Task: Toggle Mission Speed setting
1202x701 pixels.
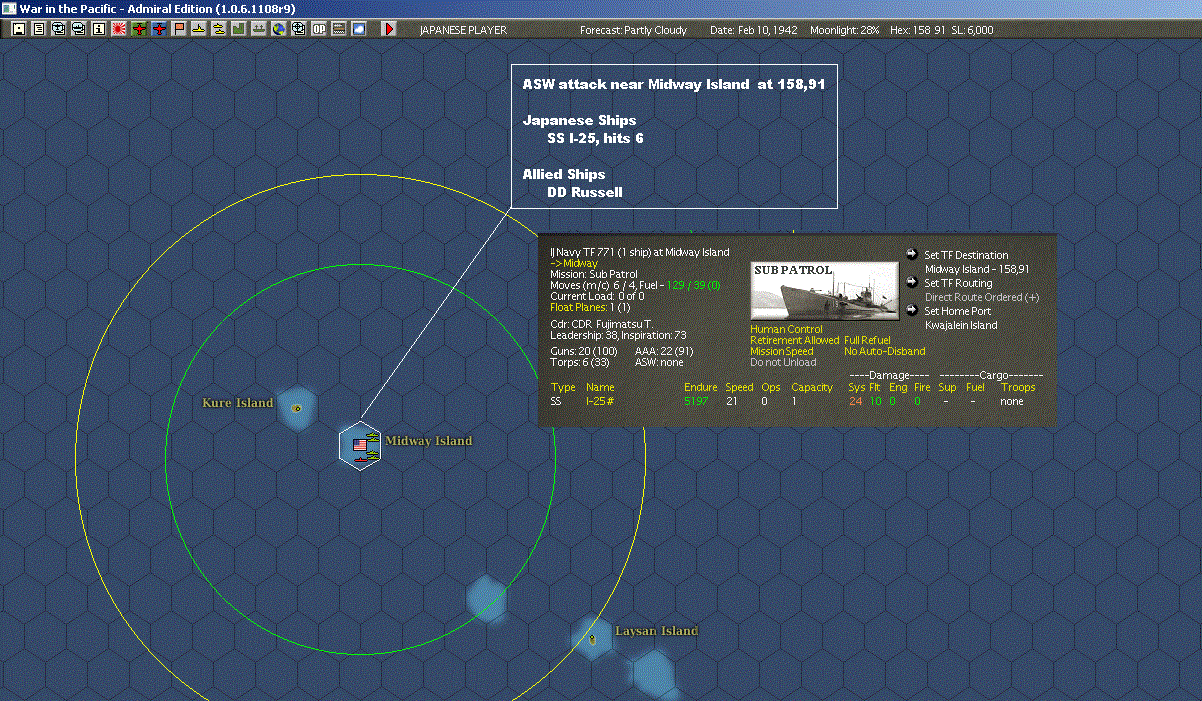Action: point(782,351)
